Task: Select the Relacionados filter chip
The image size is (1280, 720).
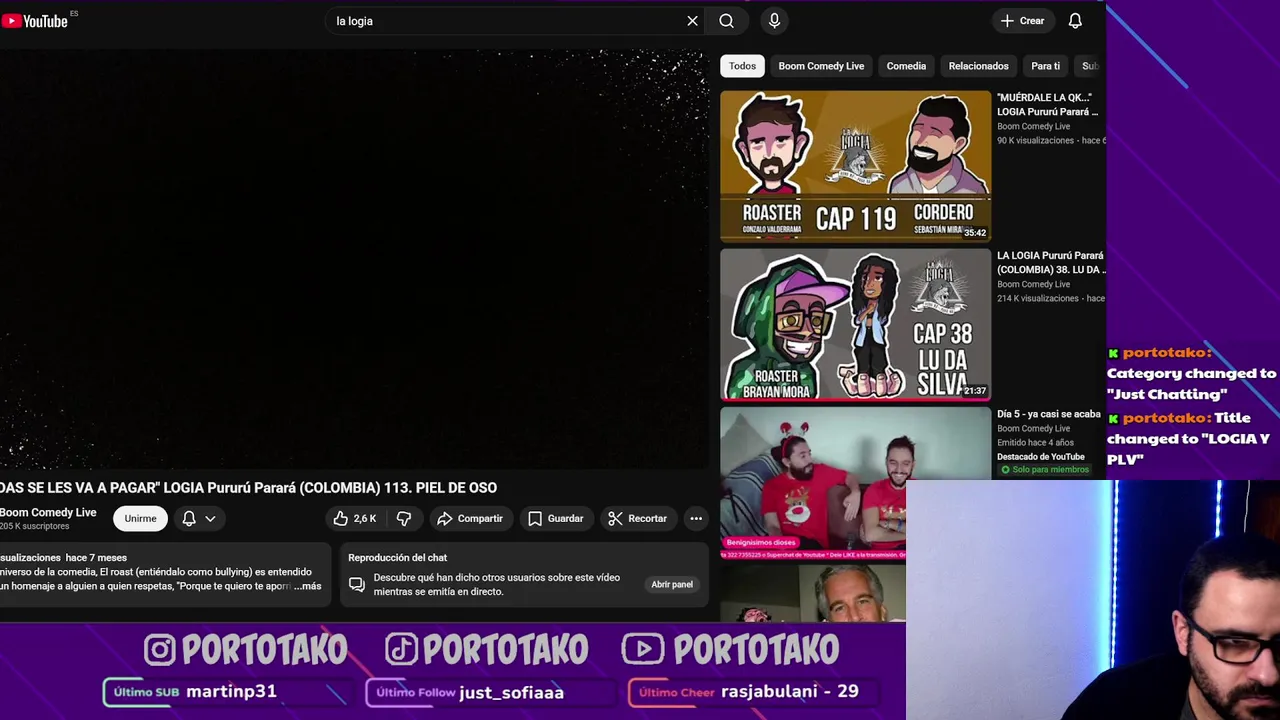Action: [978, 66]
